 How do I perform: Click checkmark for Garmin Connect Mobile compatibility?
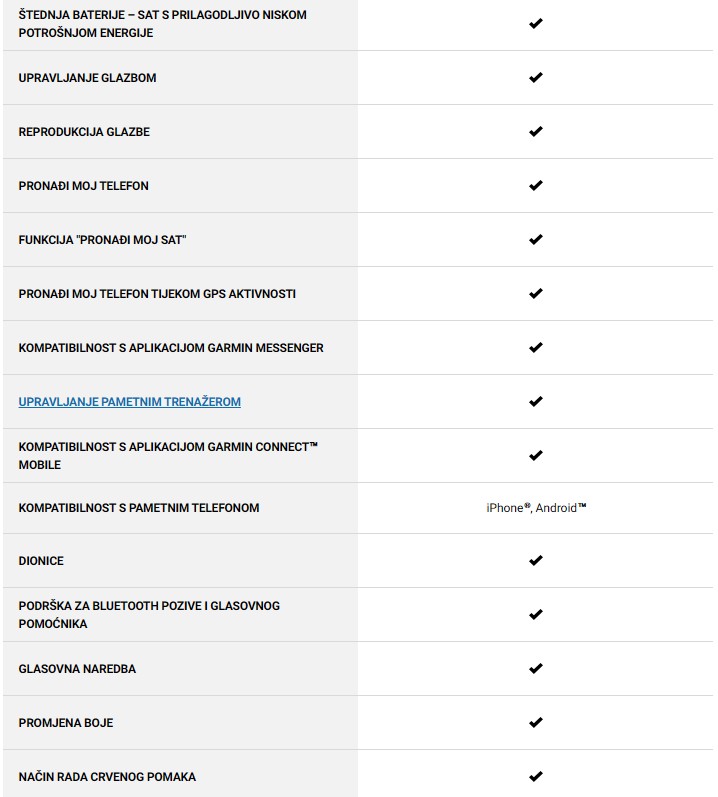pos(535,455)
